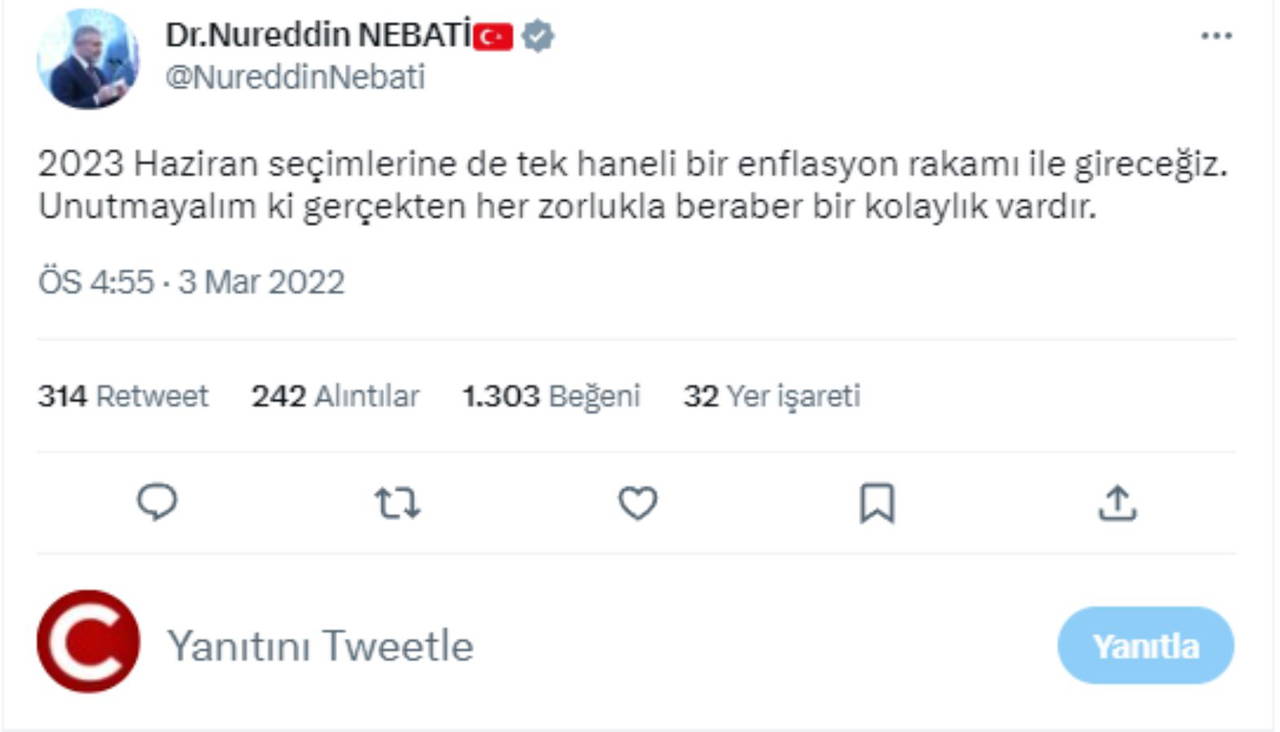The width and height of the screenshot is (1280, 732).
Task: Open the share tweet icon
Action: pyautogui.click(x=1116, y=503)
